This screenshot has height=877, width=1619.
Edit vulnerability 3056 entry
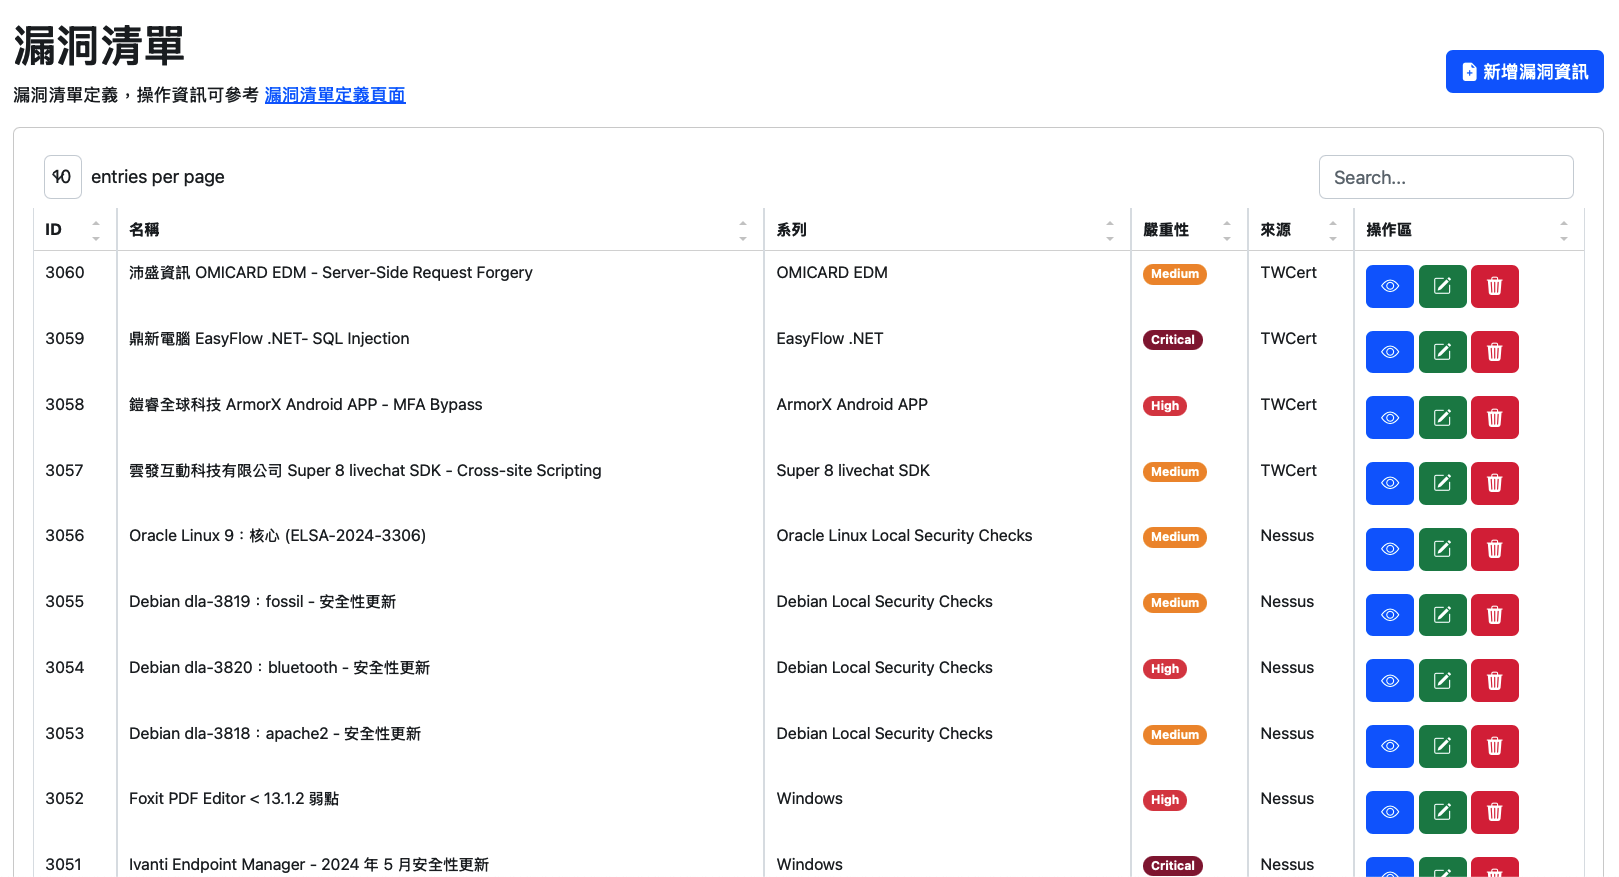point(1442,549)
